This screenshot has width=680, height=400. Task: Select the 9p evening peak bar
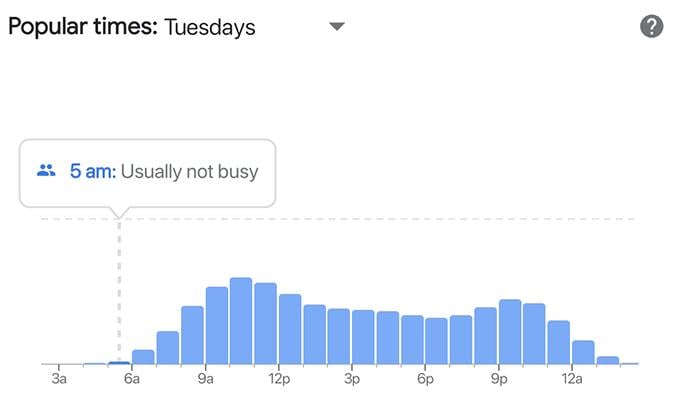click(x=510, y=331)
